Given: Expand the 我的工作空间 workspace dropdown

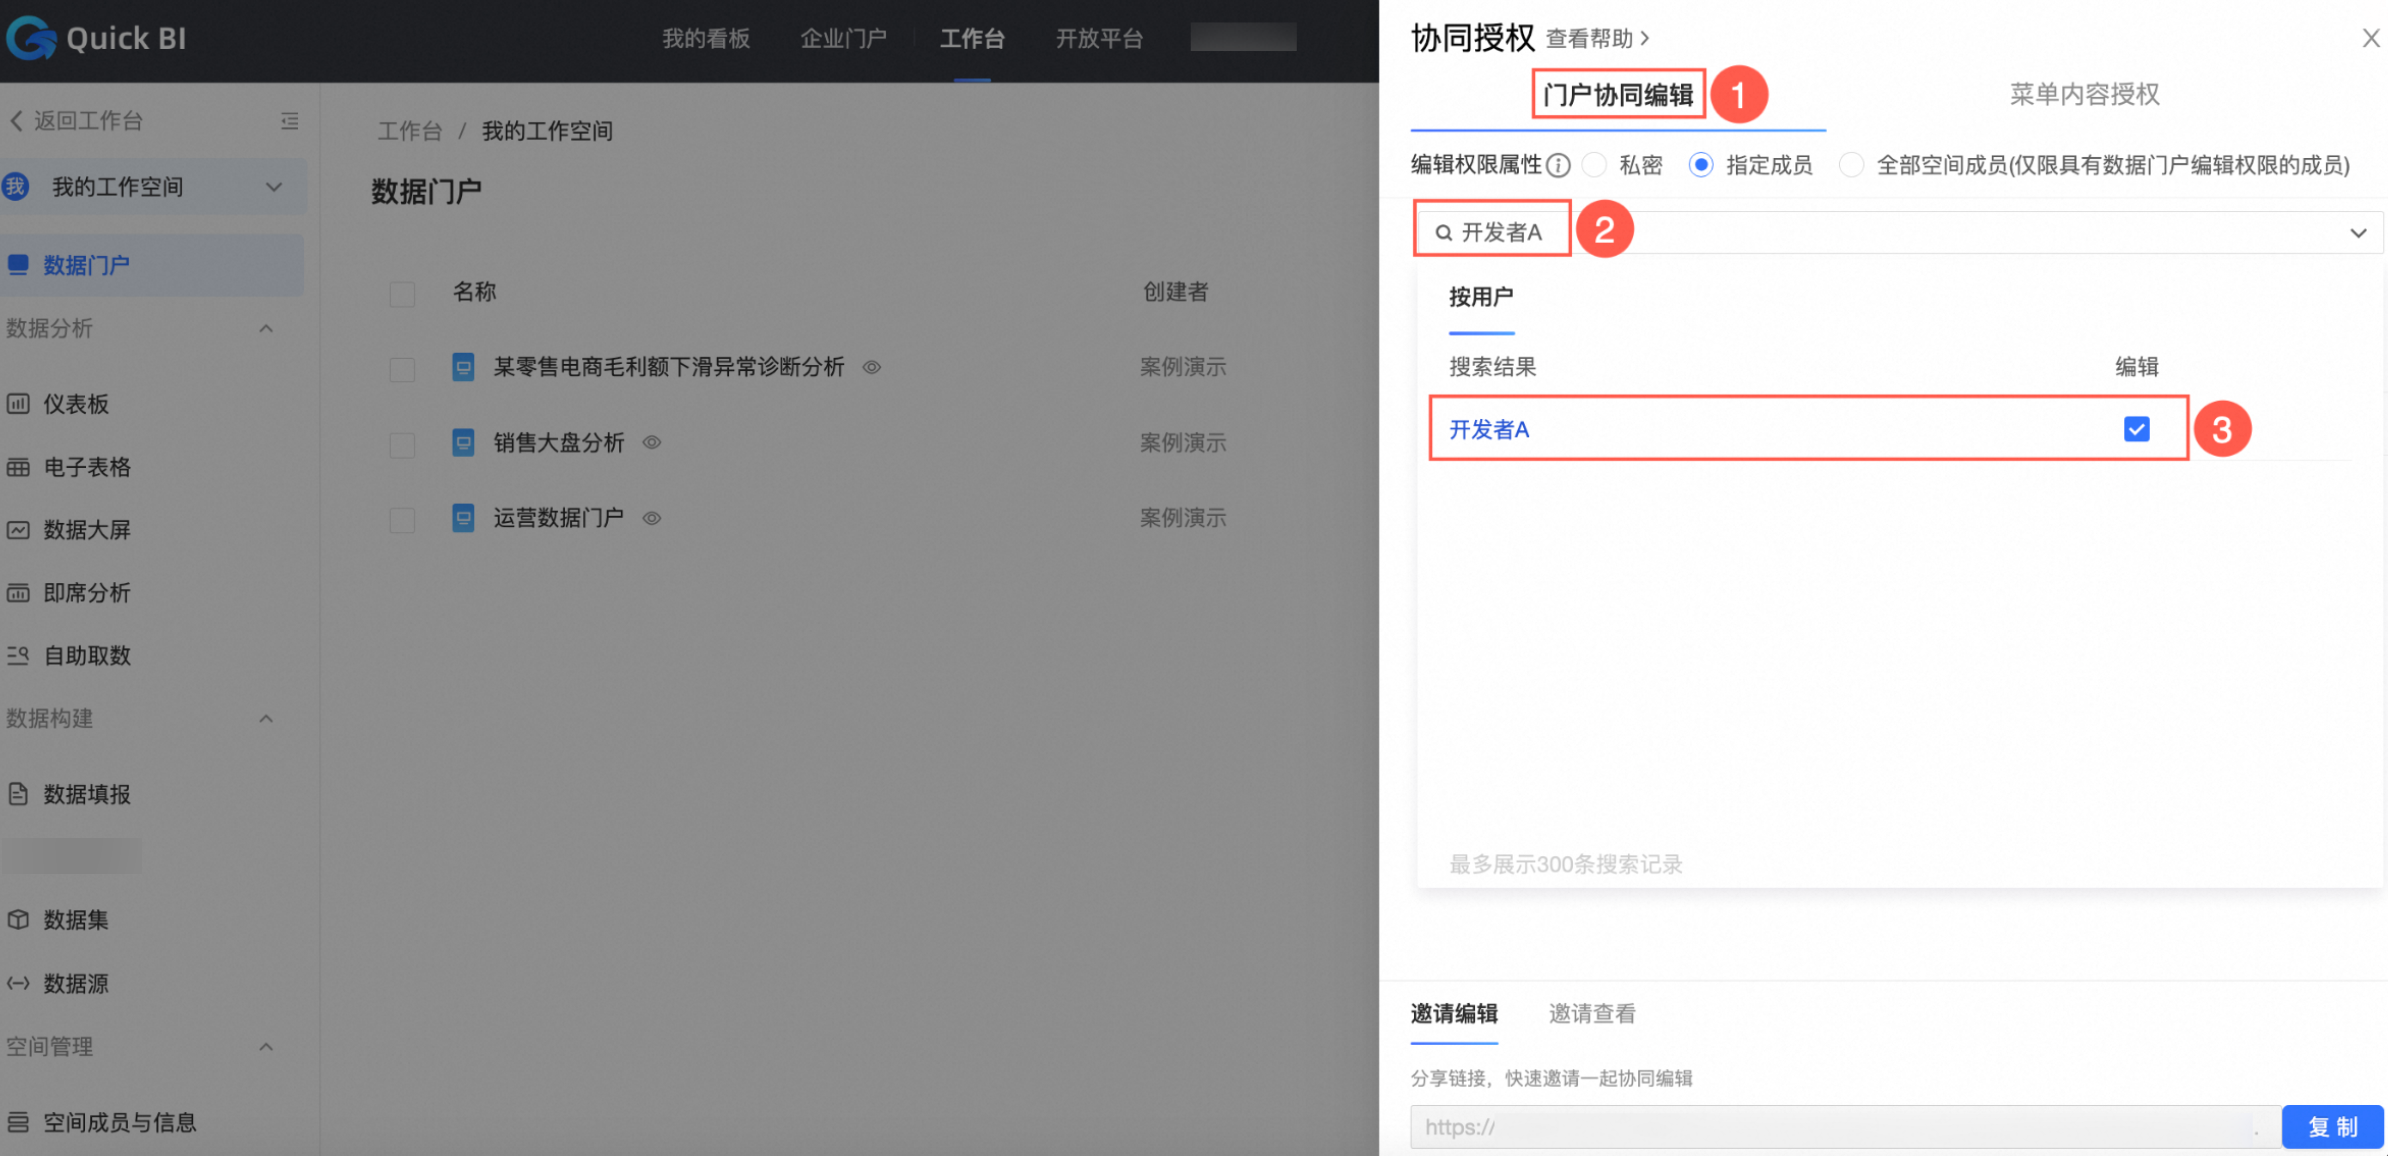Looking at the screenshot, I should click(x=273, y=187).
